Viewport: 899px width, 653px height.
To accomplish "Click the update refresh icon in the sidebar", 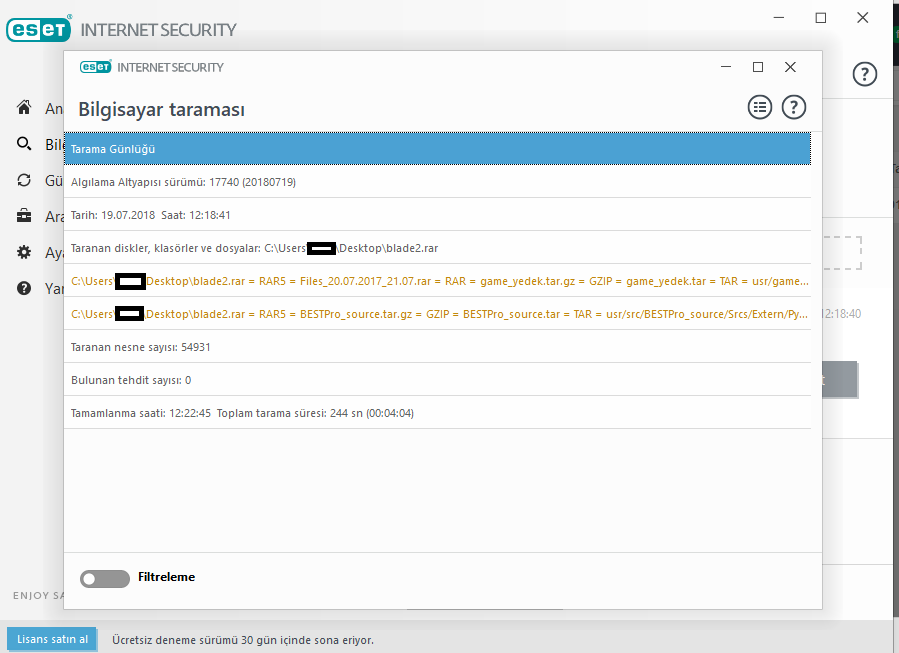I will 24,180.
